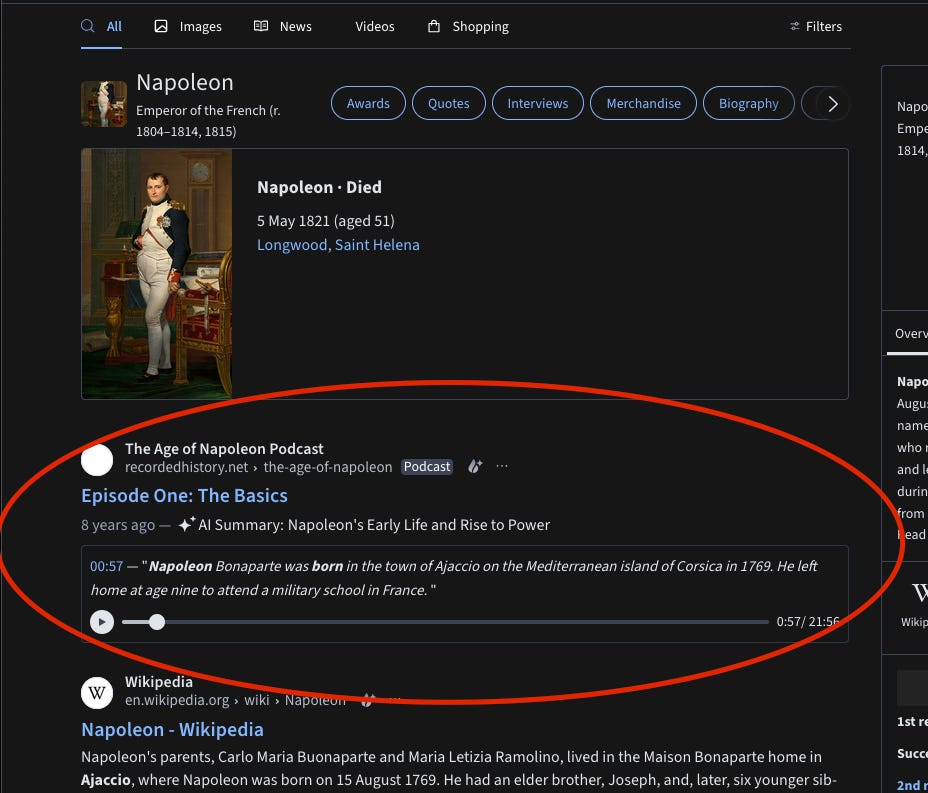Open the Shopping search tab
Screen dimensions: 928x793
pos(468,27)
